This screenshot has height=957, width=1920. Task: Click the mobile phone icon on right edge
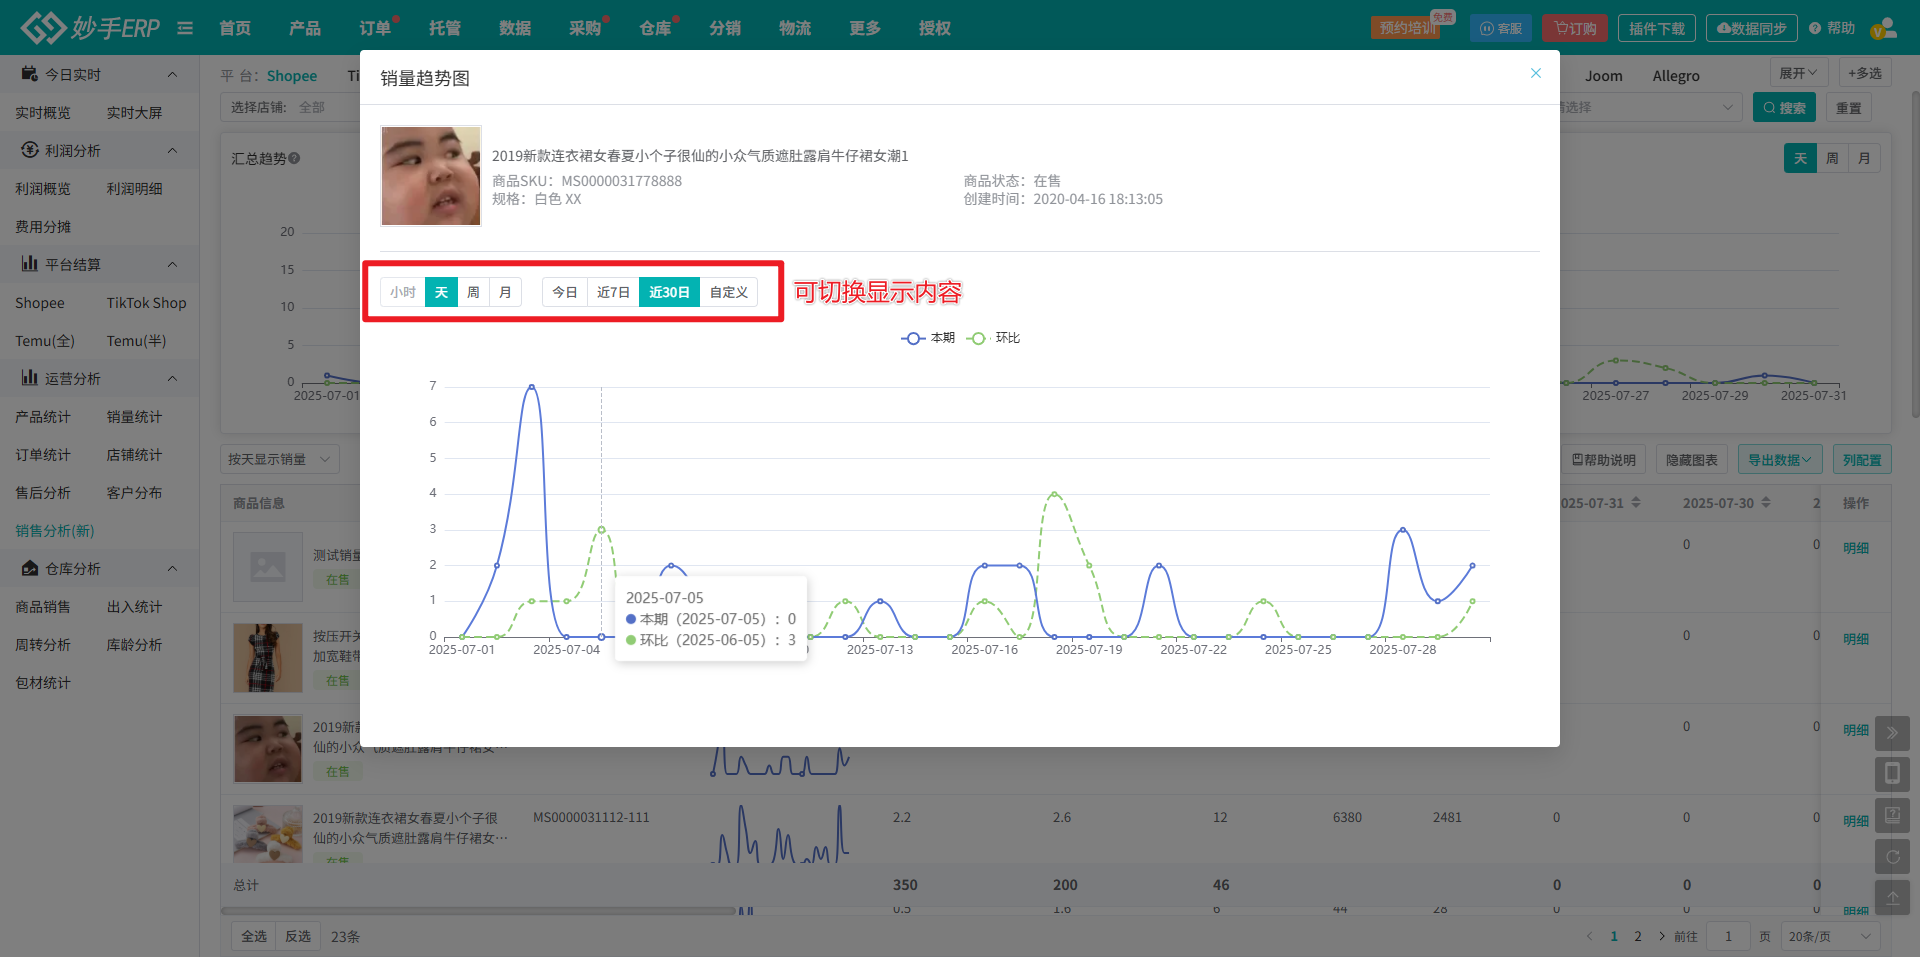pyautogui.click(x=1892, y=774)
